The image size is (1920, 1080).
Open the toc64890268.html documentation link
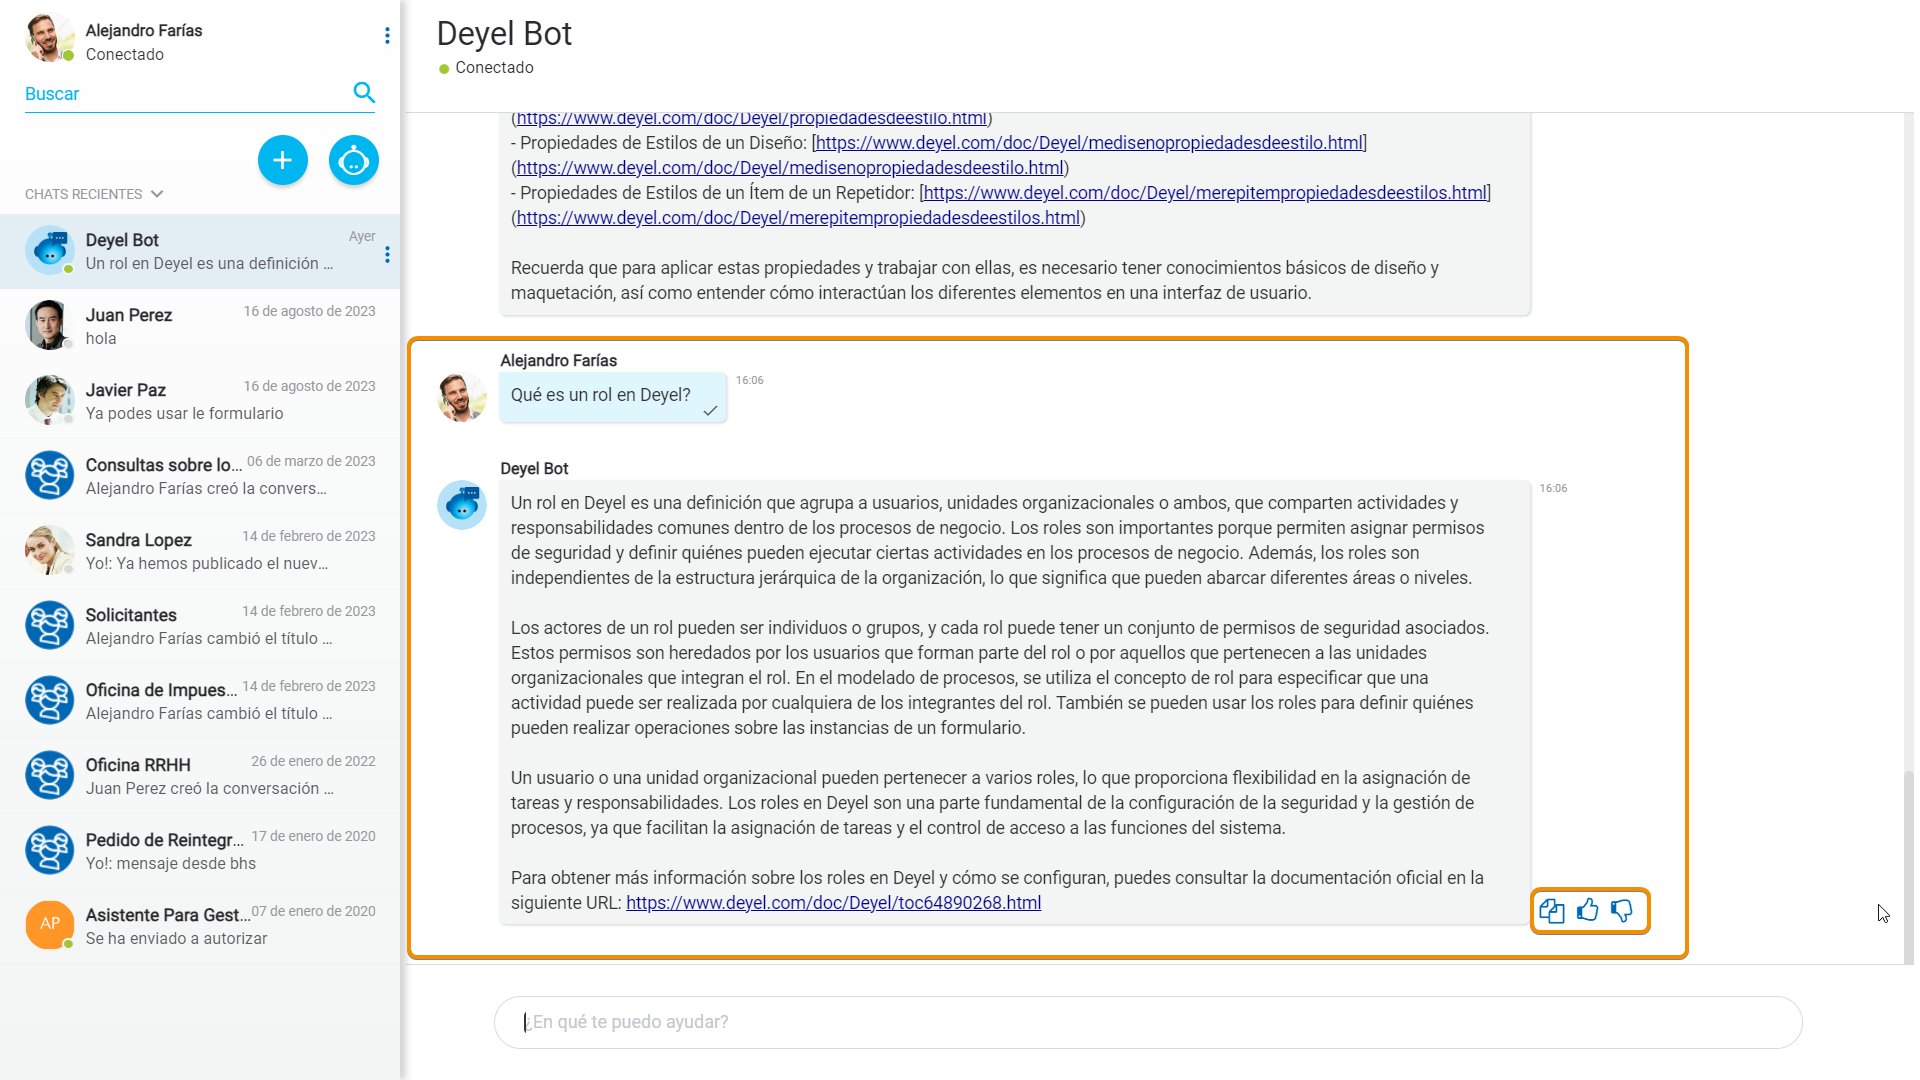pos(833,903)
